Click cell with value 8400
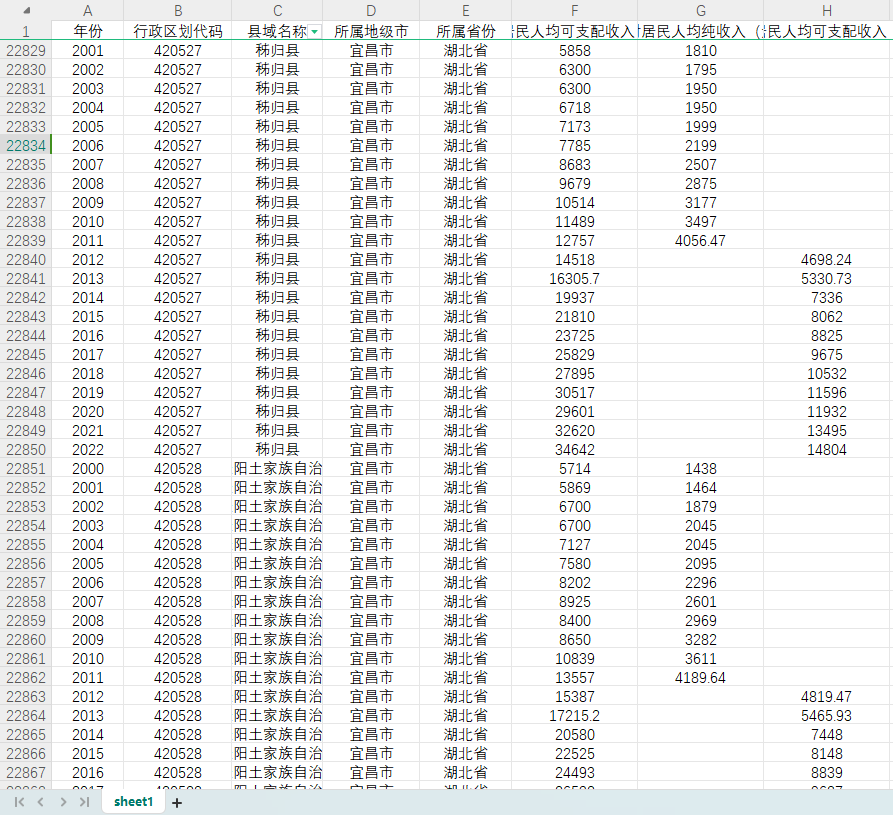Viewport: 893px width, 815px height. tap(574, 621)
